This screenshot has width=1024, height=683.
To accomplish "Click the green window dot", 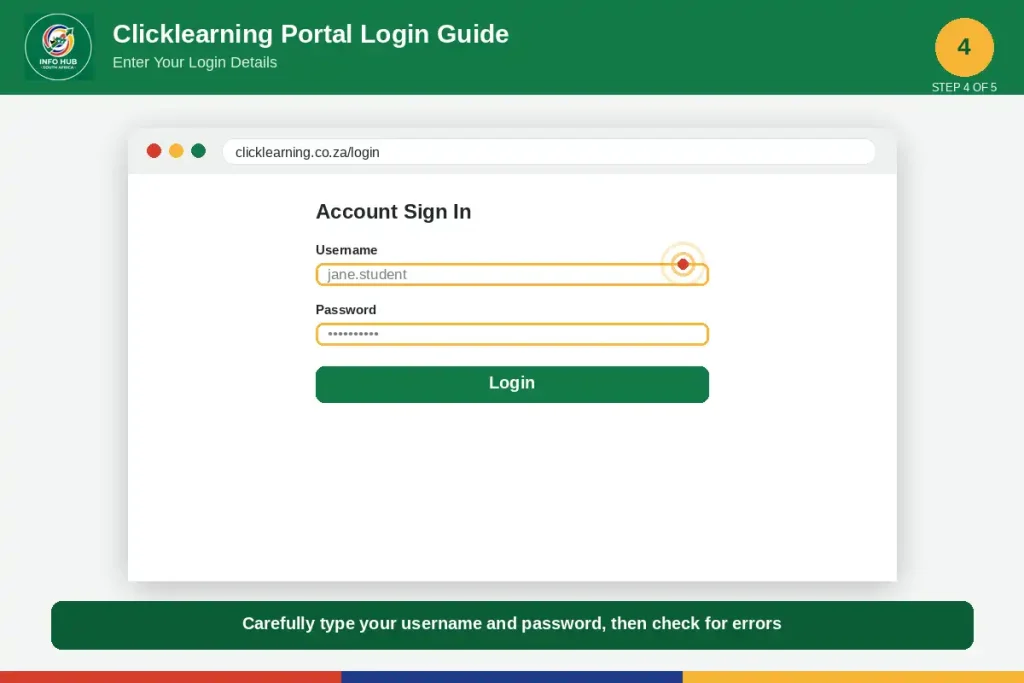I will click(199, 151).
